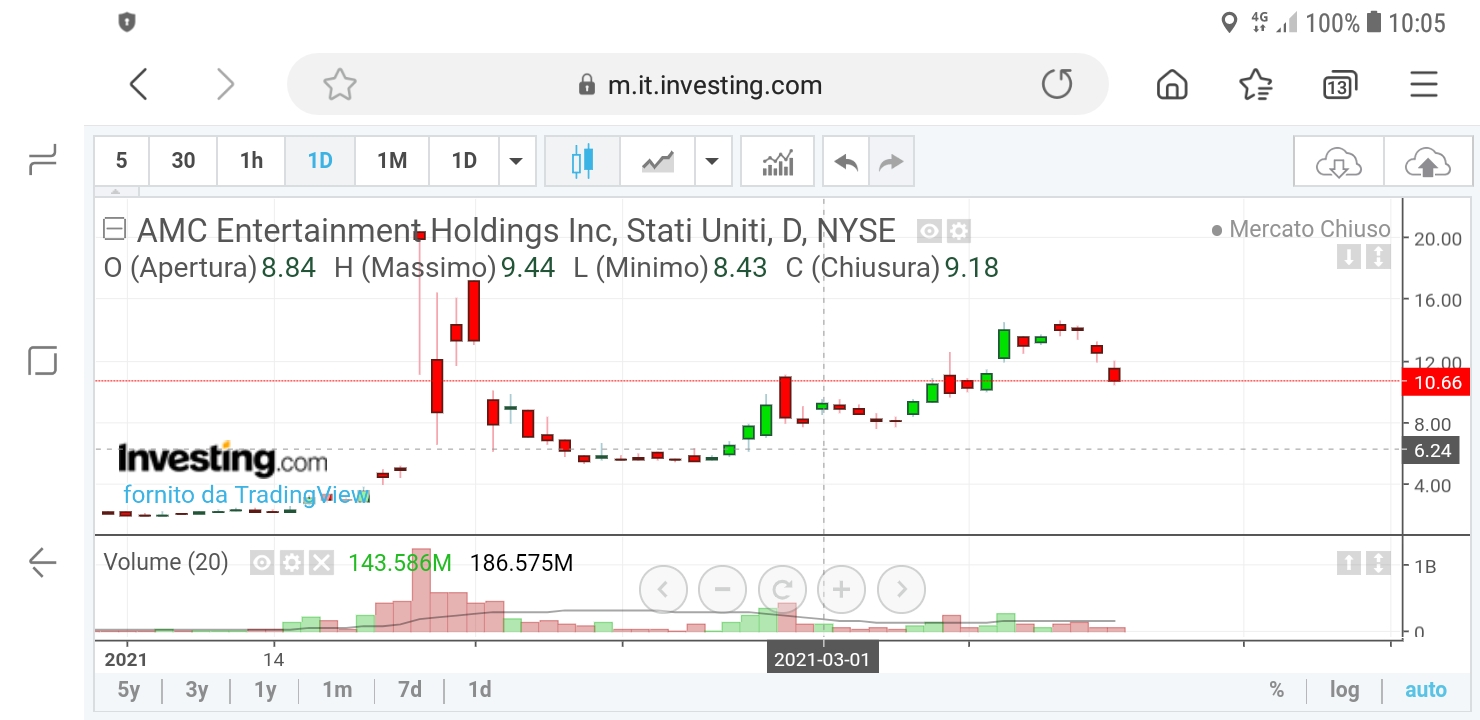Select the highlighted 1D interval
This screenshot has width=1480, height=720.
[x=320, y=161]
